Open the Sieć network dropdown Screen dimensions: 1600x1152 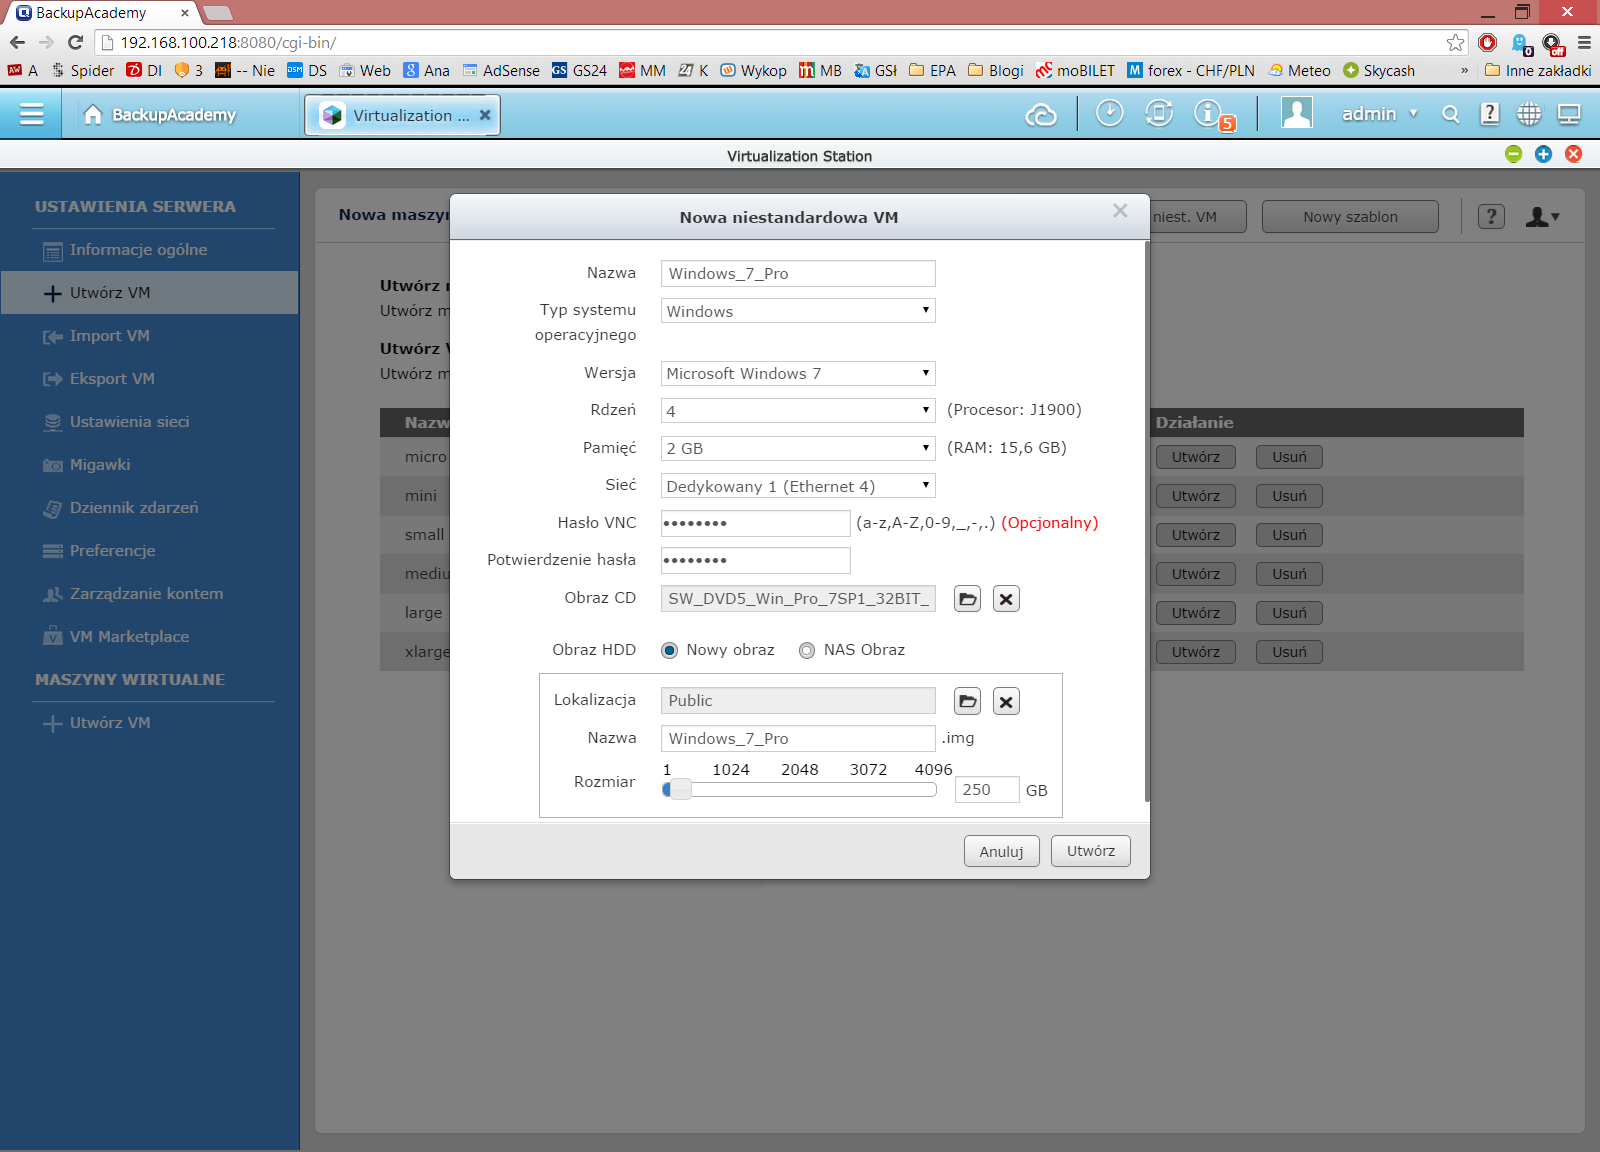pyautogui.click(x=798, y=486)
